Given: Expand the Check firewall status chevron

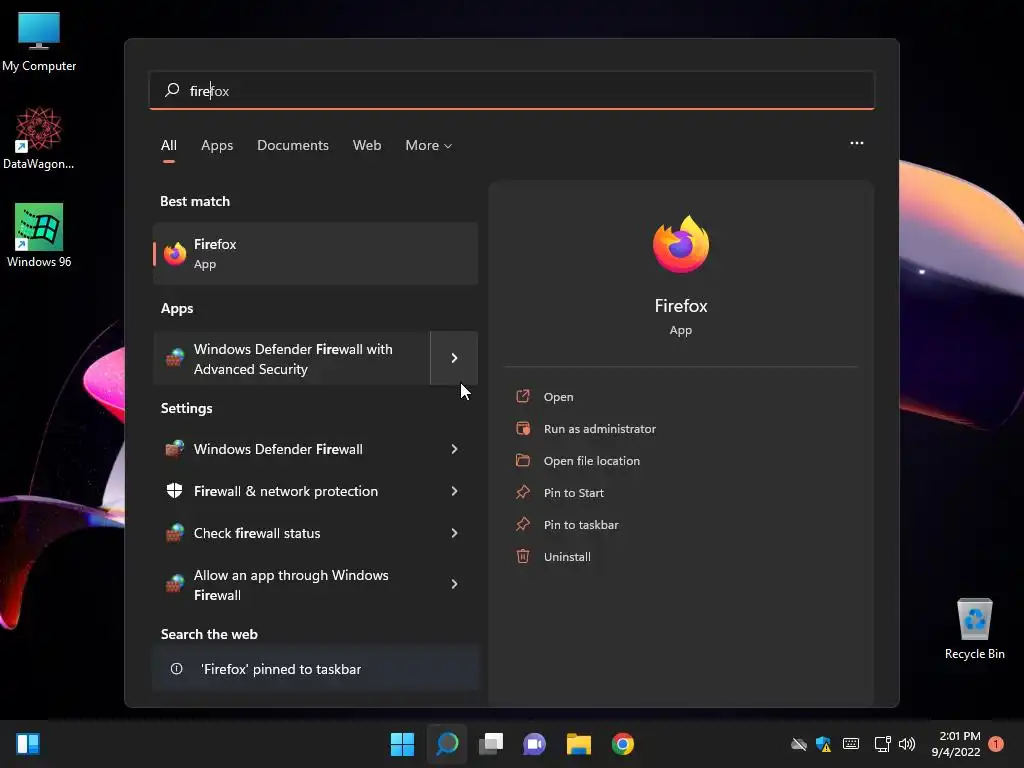Looking at the screenshot, I should (455, 533).
